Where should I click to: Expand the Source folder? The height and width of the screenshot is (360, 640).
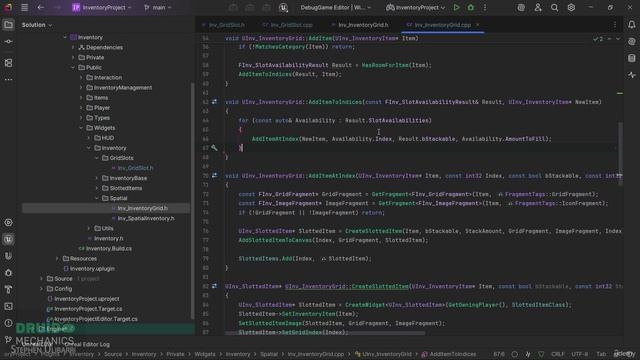pos(41,279)
